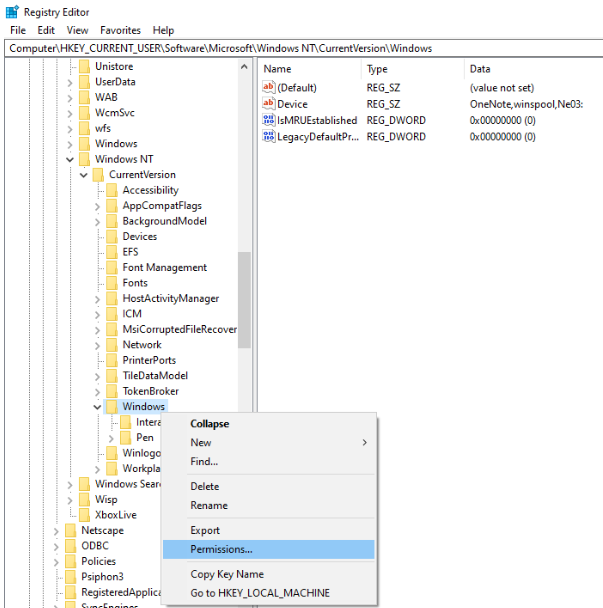Image resolution: width=603 pixels, height=608 pixels.
Task: Click the registry path address bar
Action: coord(300,48)
